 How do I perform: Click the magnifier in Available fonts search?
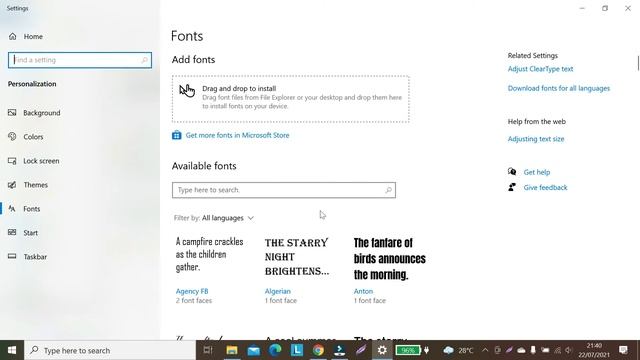[x=388, y=190]
